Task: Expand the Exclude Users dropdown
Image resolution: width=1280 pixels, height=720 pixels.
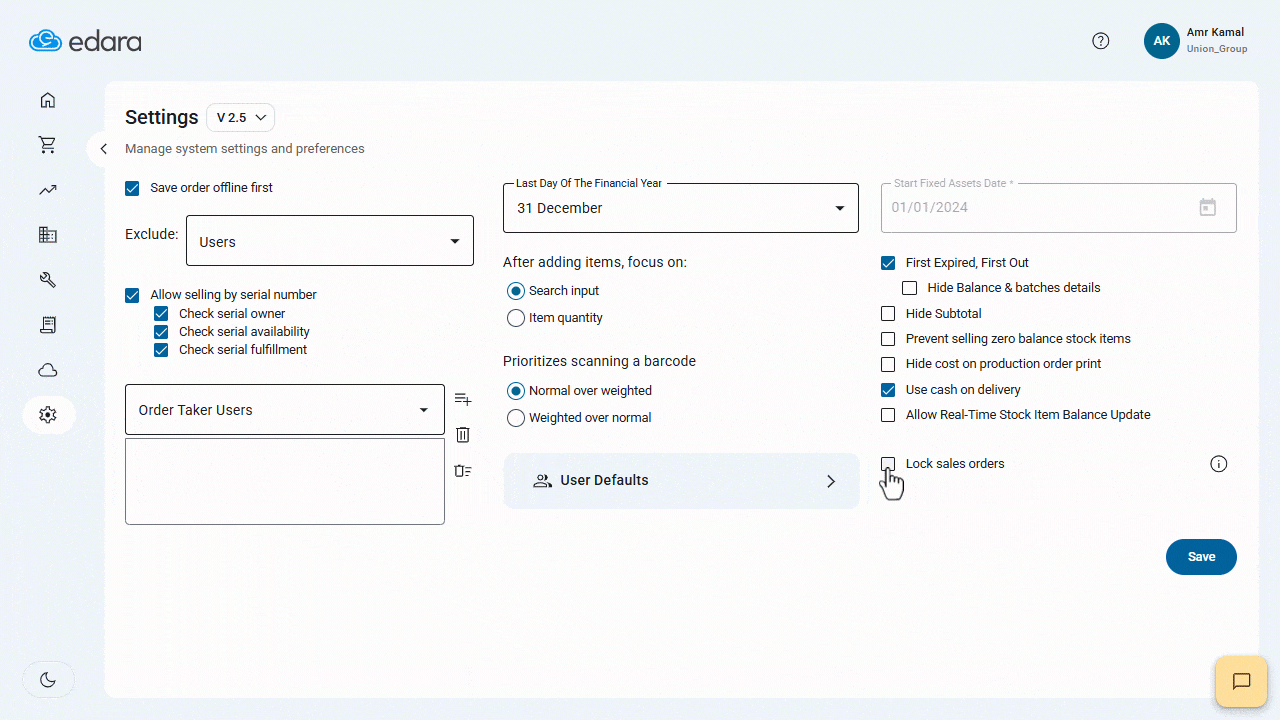Action: [x=329, y=242]
